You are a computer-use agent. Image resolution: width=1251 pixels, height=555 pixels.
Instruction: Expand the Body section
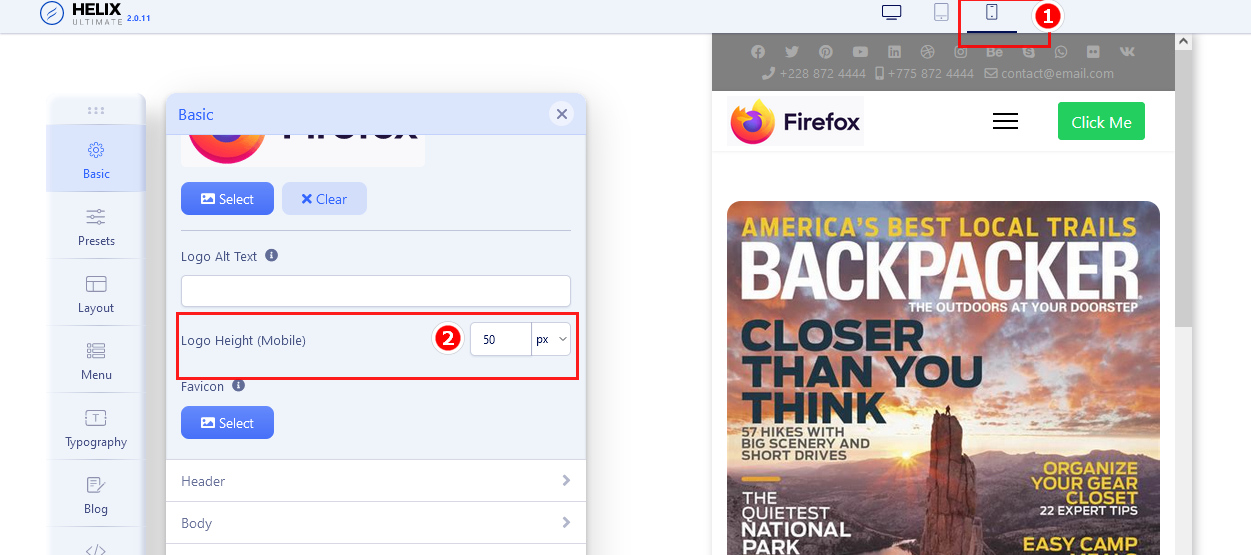tap(376, 523)
